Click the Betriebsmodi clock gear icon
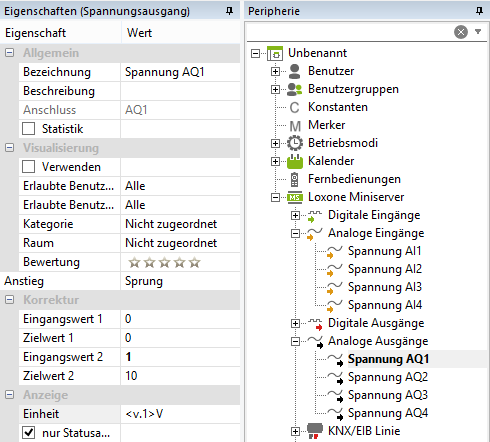The width and height of the screenshot is (490, 442). pyautogui.click(x=295, y=143)
